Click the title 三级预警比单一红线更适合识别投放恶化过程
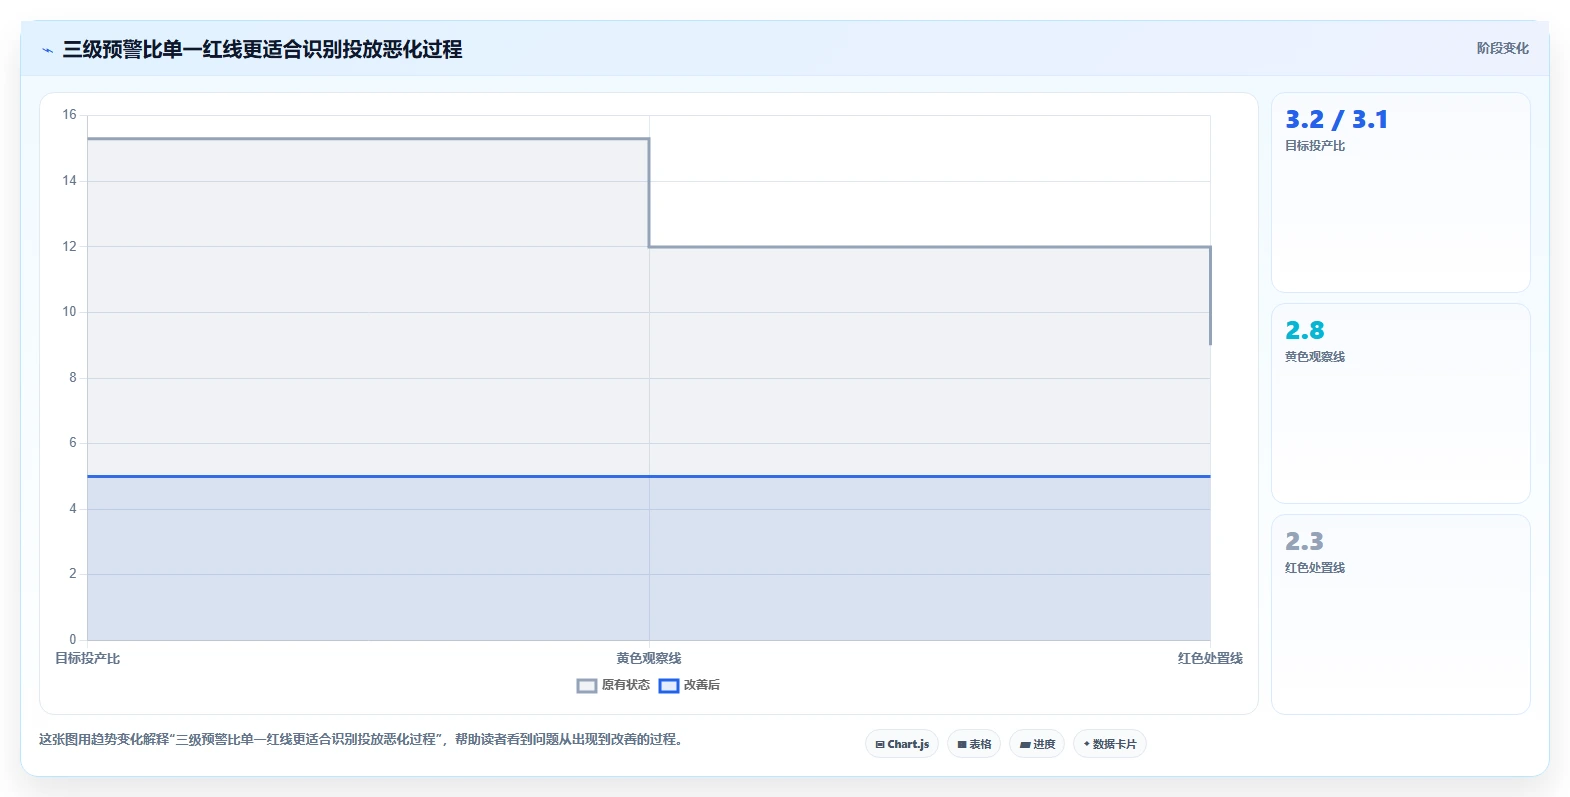This screenshot has height=797, width=1570. [x=262, y=49]
